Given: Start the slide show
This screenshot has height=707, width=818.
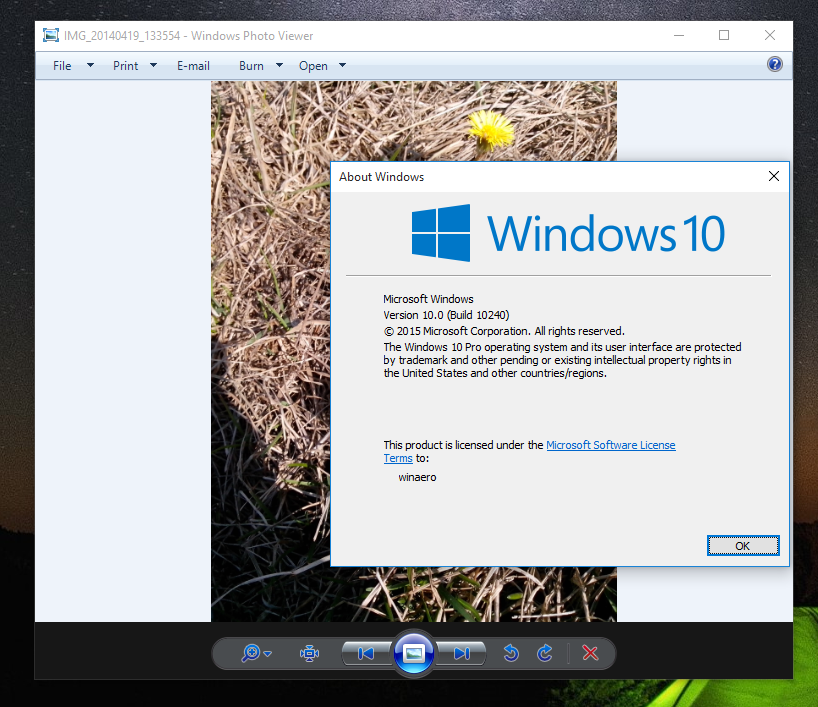Looking at the screenshot, I should coord(414,653).
